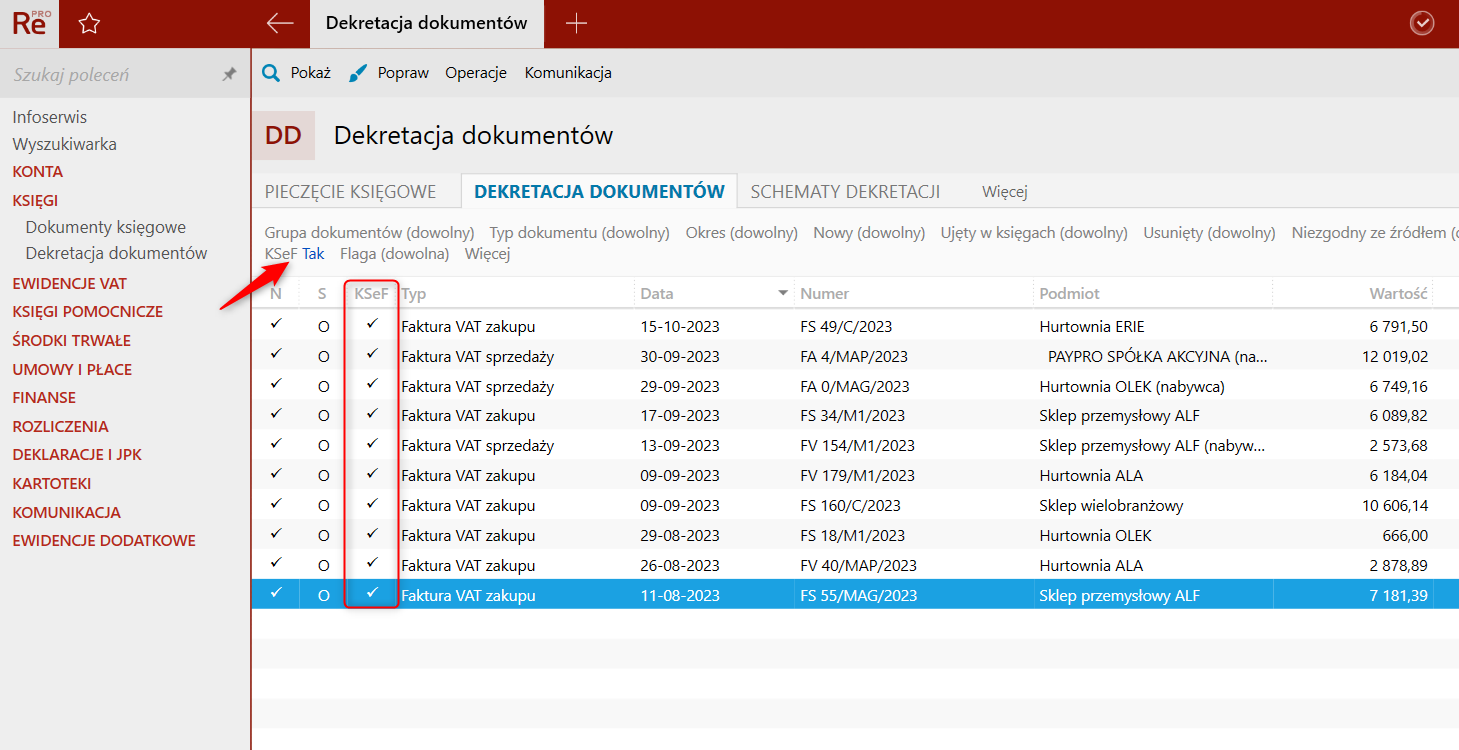This screenshot has height=750, width=1459.
Task: Switch to SCHEMATY DEKRETACJI tab
Action: tap(845, 192)
